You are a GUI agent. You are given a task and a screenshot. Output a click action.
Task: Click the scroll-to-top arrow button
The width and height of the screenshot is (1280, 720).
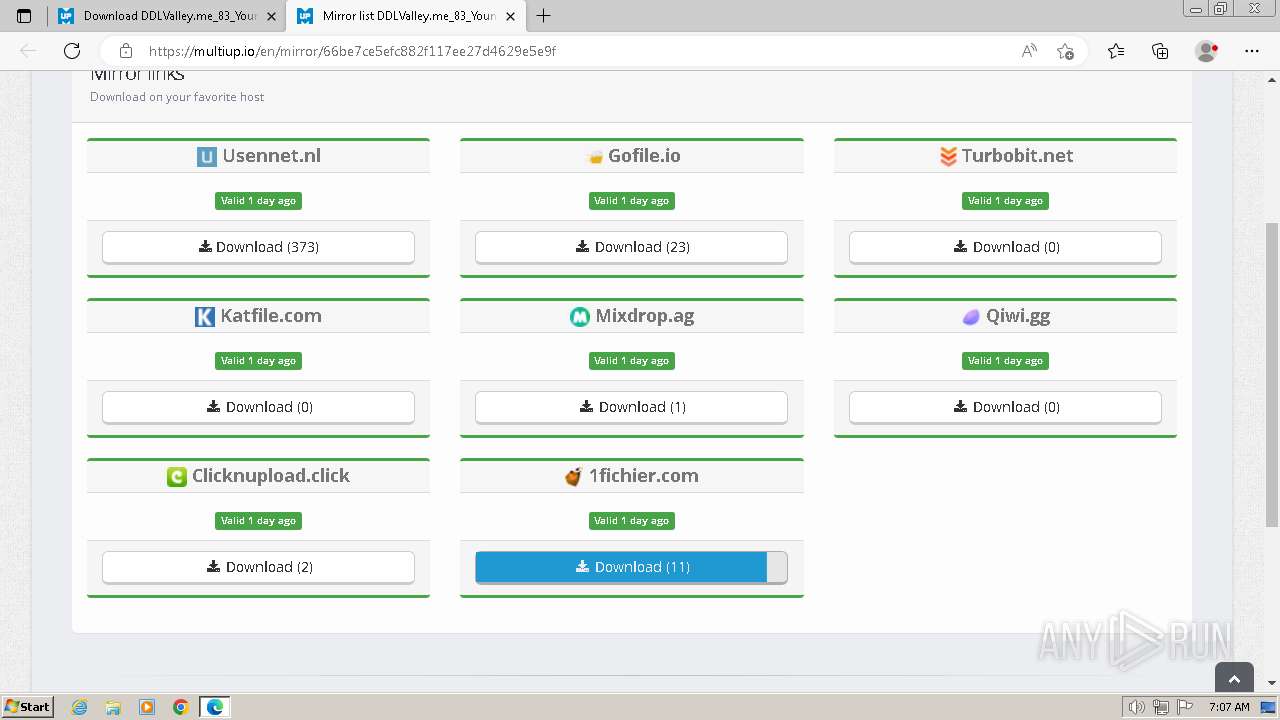pos(1234,679)
